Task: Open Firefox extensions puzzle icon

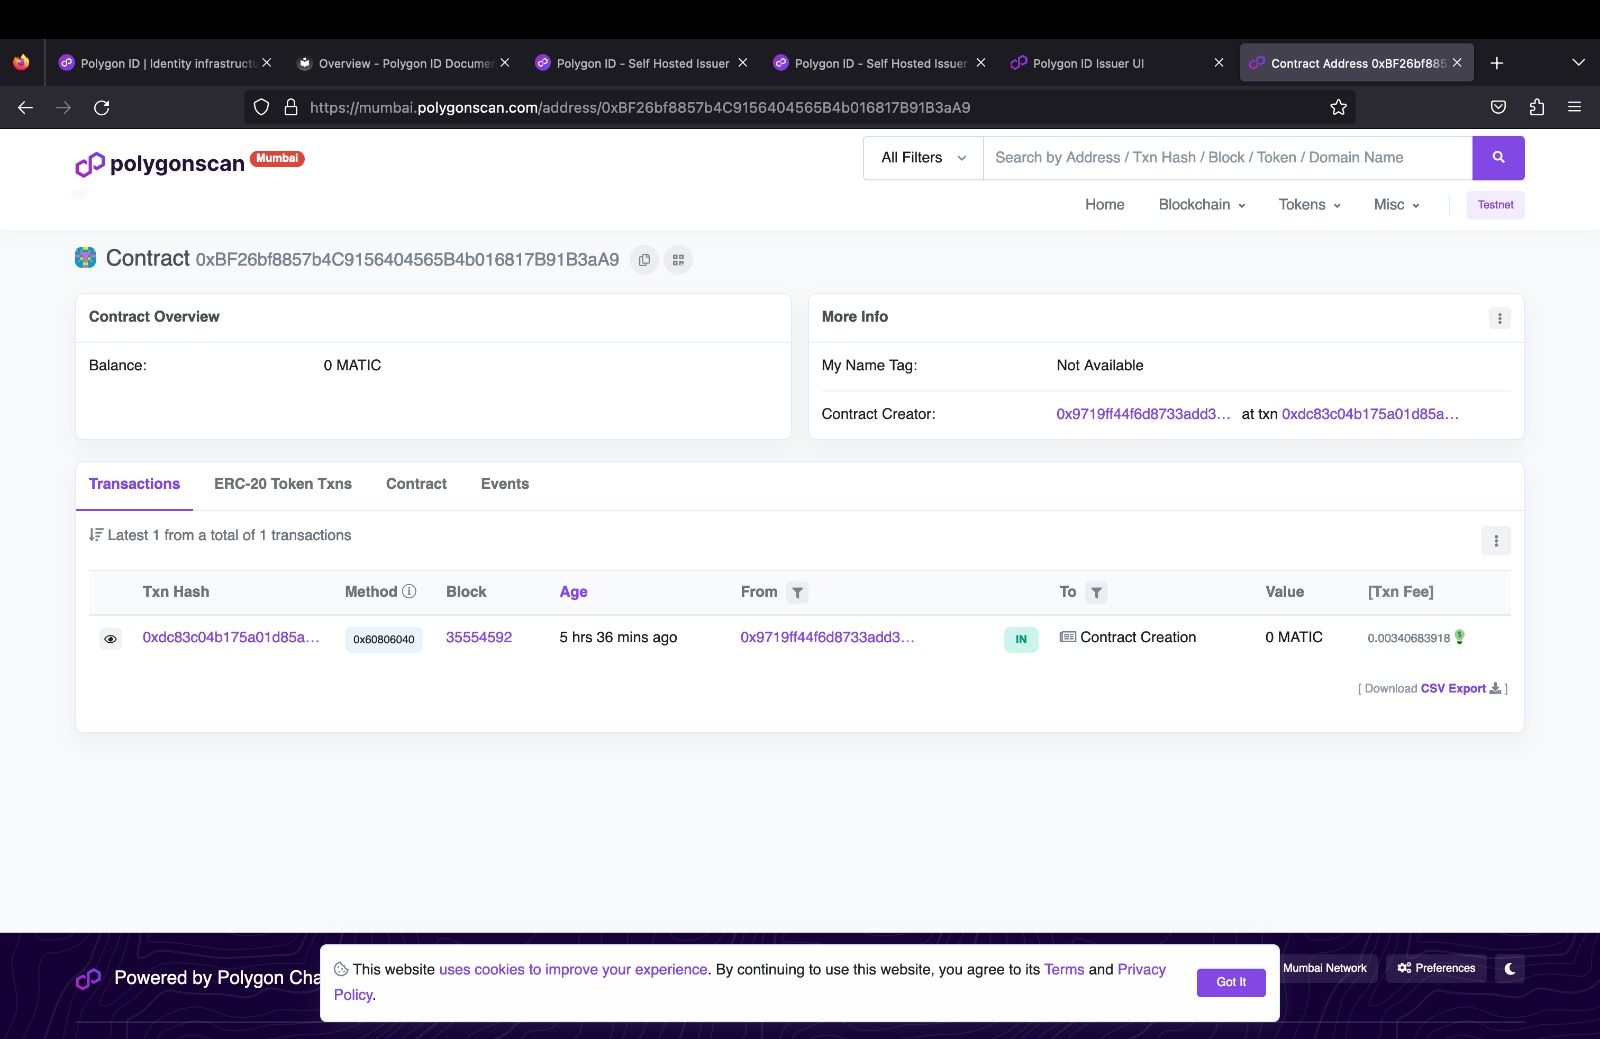Action: 1537,107
